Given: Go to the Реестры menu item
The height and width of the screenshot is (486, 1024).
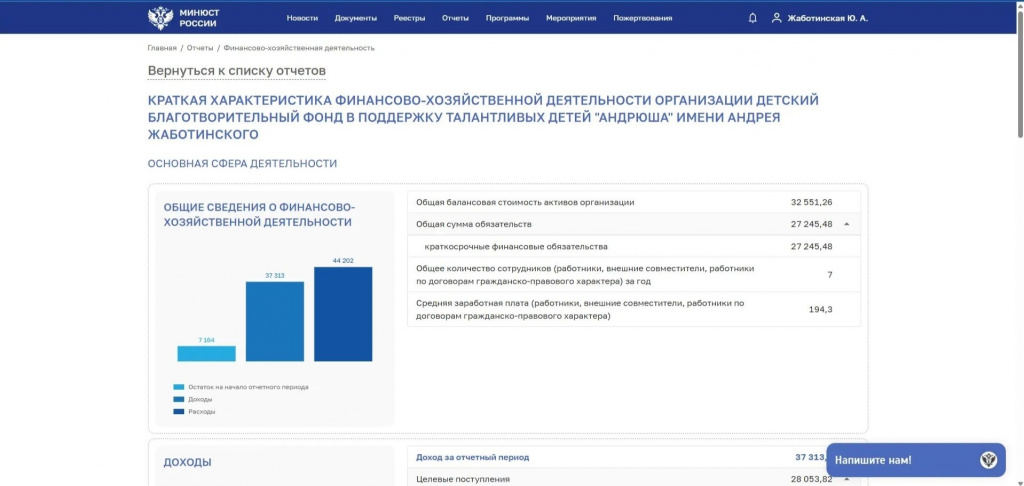Looking at the screenshot, I should click(409, 18).
